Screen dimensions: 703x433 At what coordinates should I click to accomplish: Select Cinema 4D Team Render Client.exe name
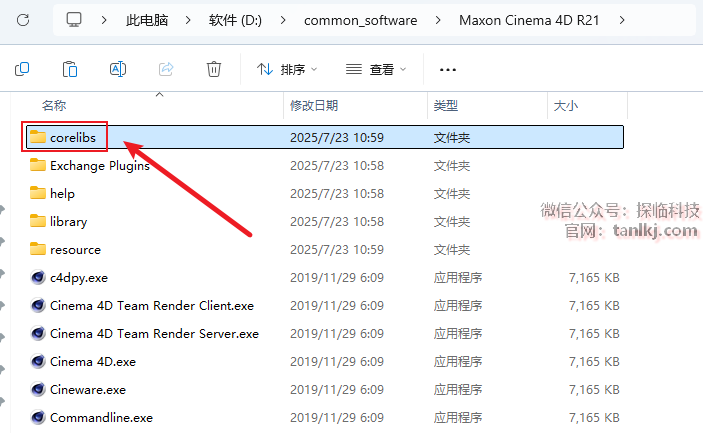coord(152,305)
